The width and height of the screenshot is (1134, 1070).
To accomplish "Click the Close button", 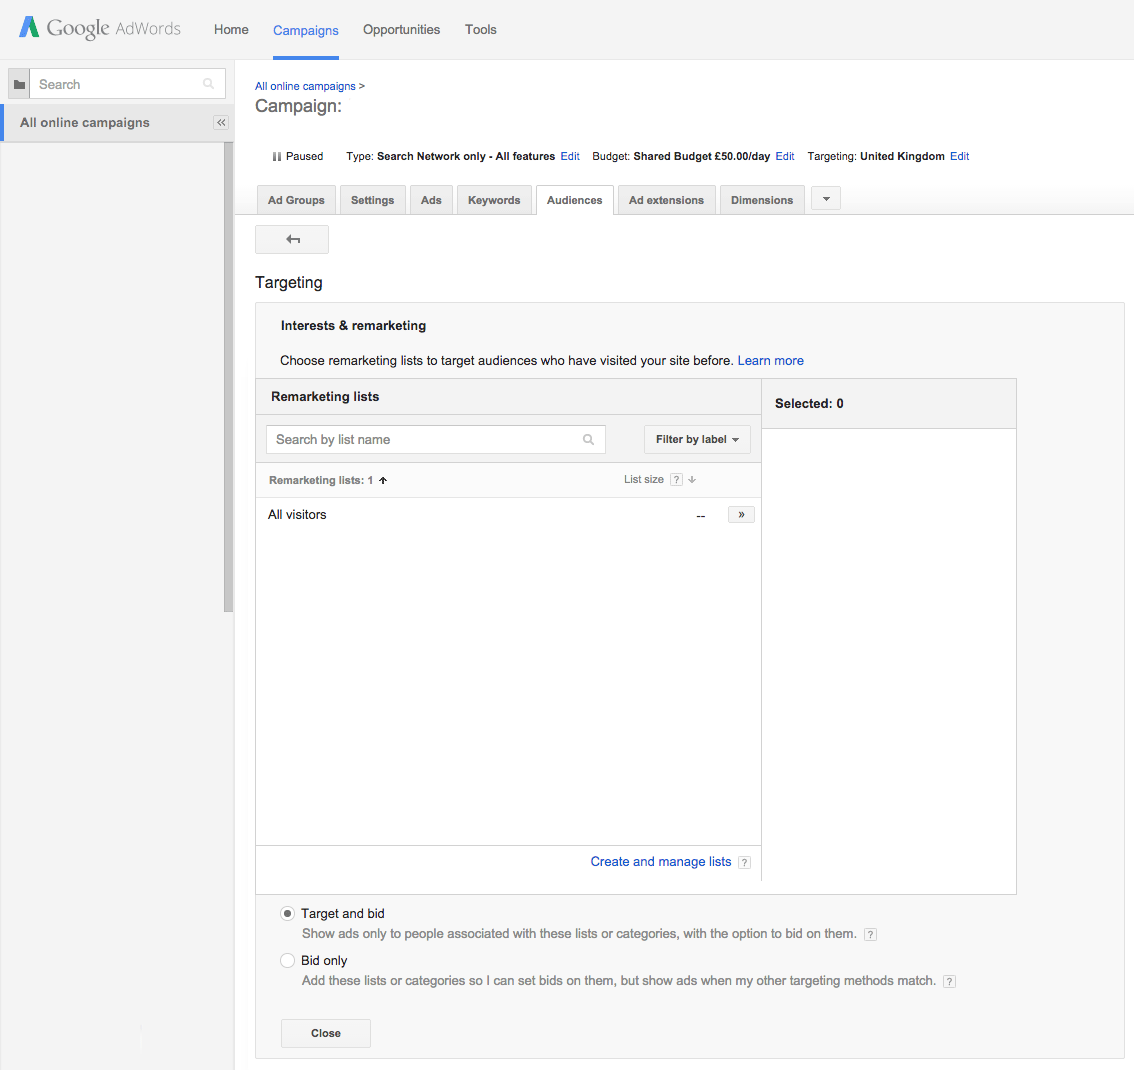I will (x=326, y=1034).
